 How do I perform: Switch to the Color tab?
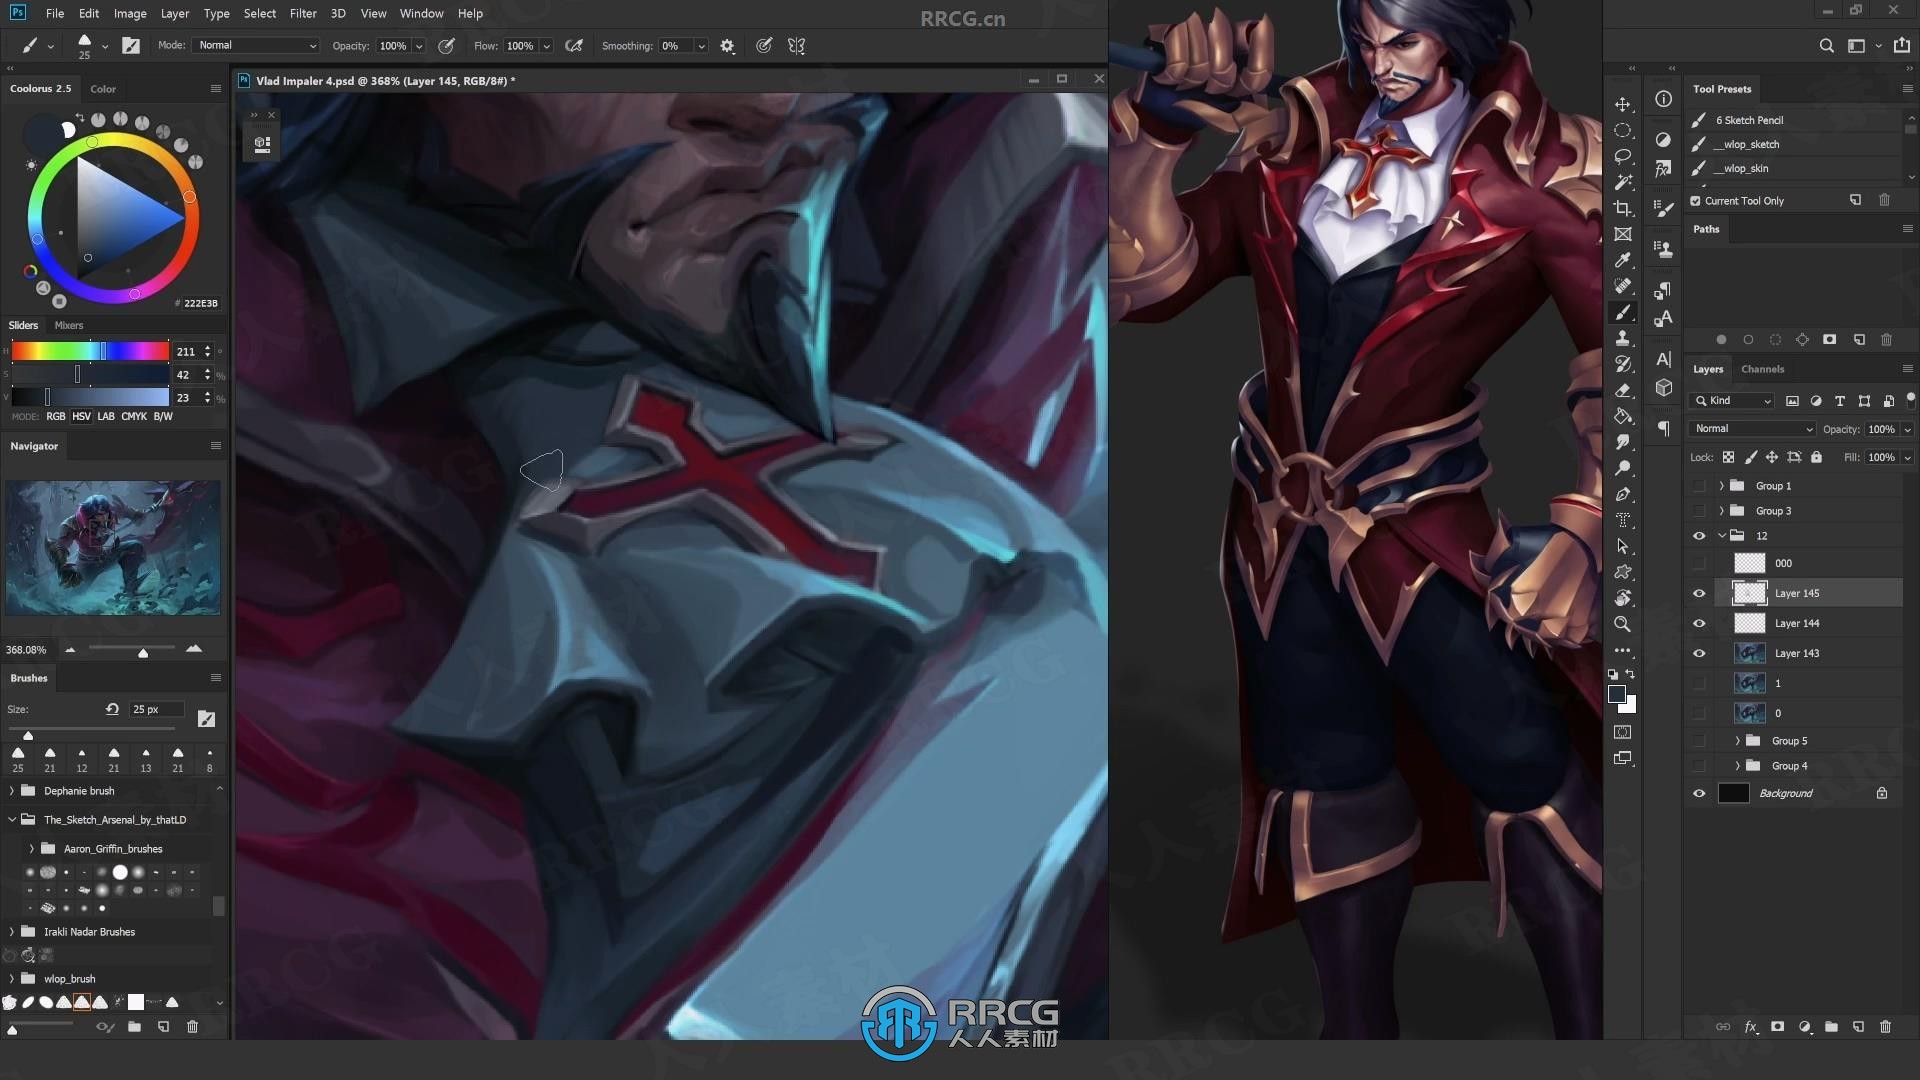[x=103, y=89]
